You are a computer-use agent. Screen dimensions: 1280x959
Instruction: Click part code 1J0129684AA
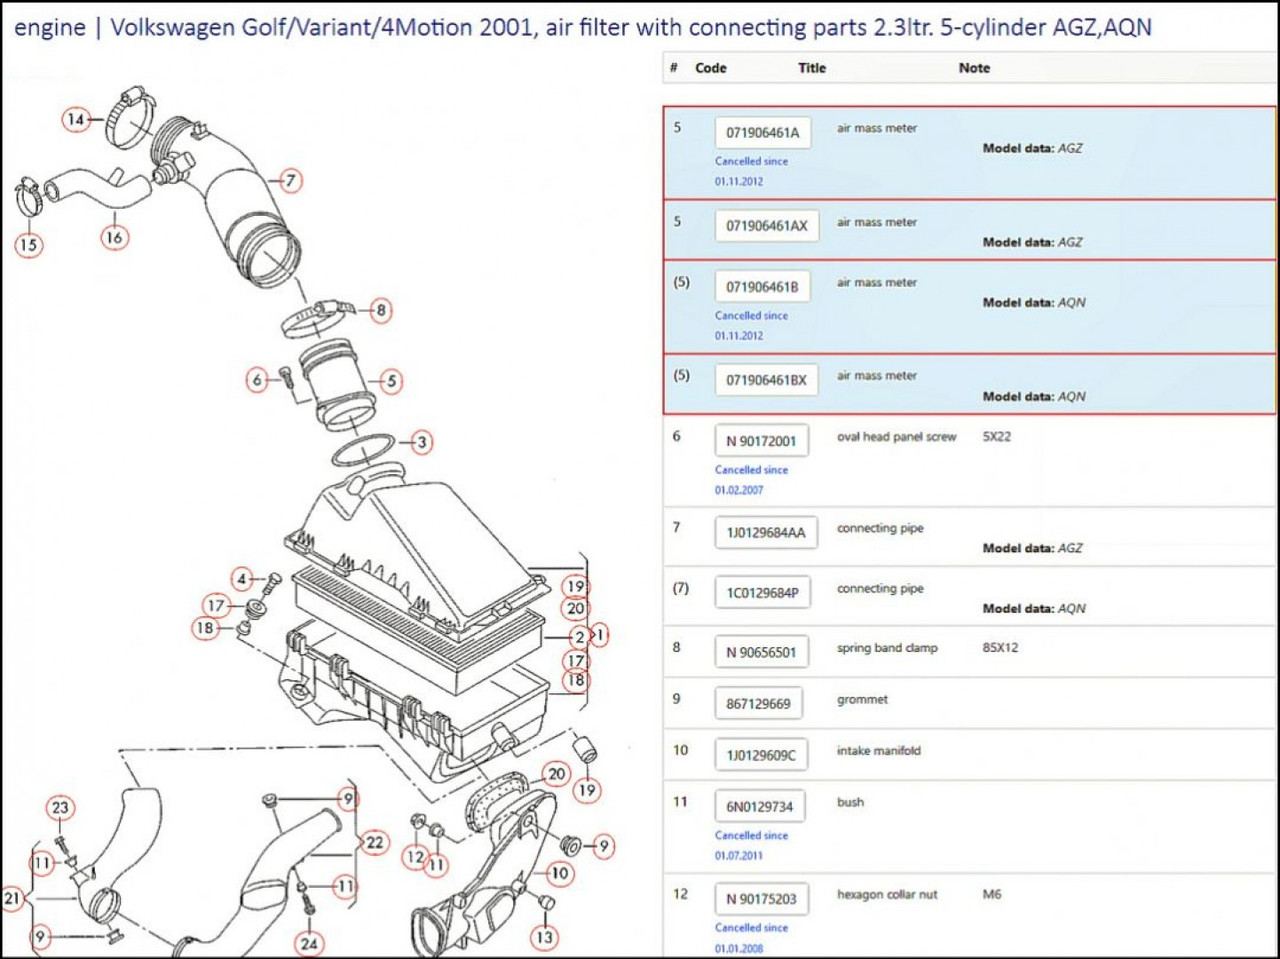(x=766, y=533)
